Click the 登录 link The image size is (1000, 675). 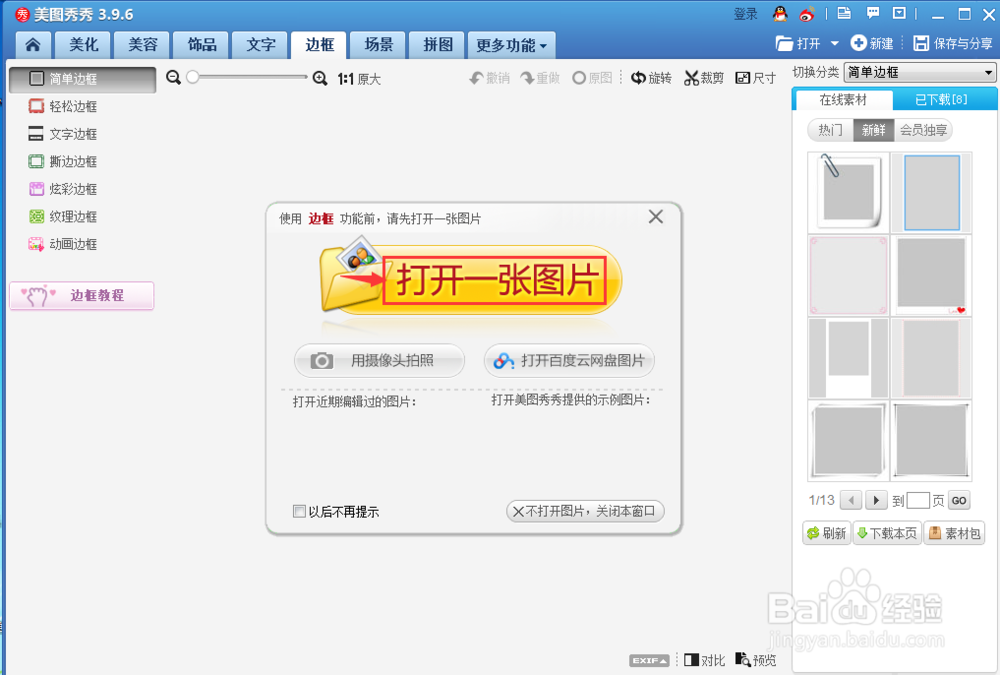(x=746, y=14)
